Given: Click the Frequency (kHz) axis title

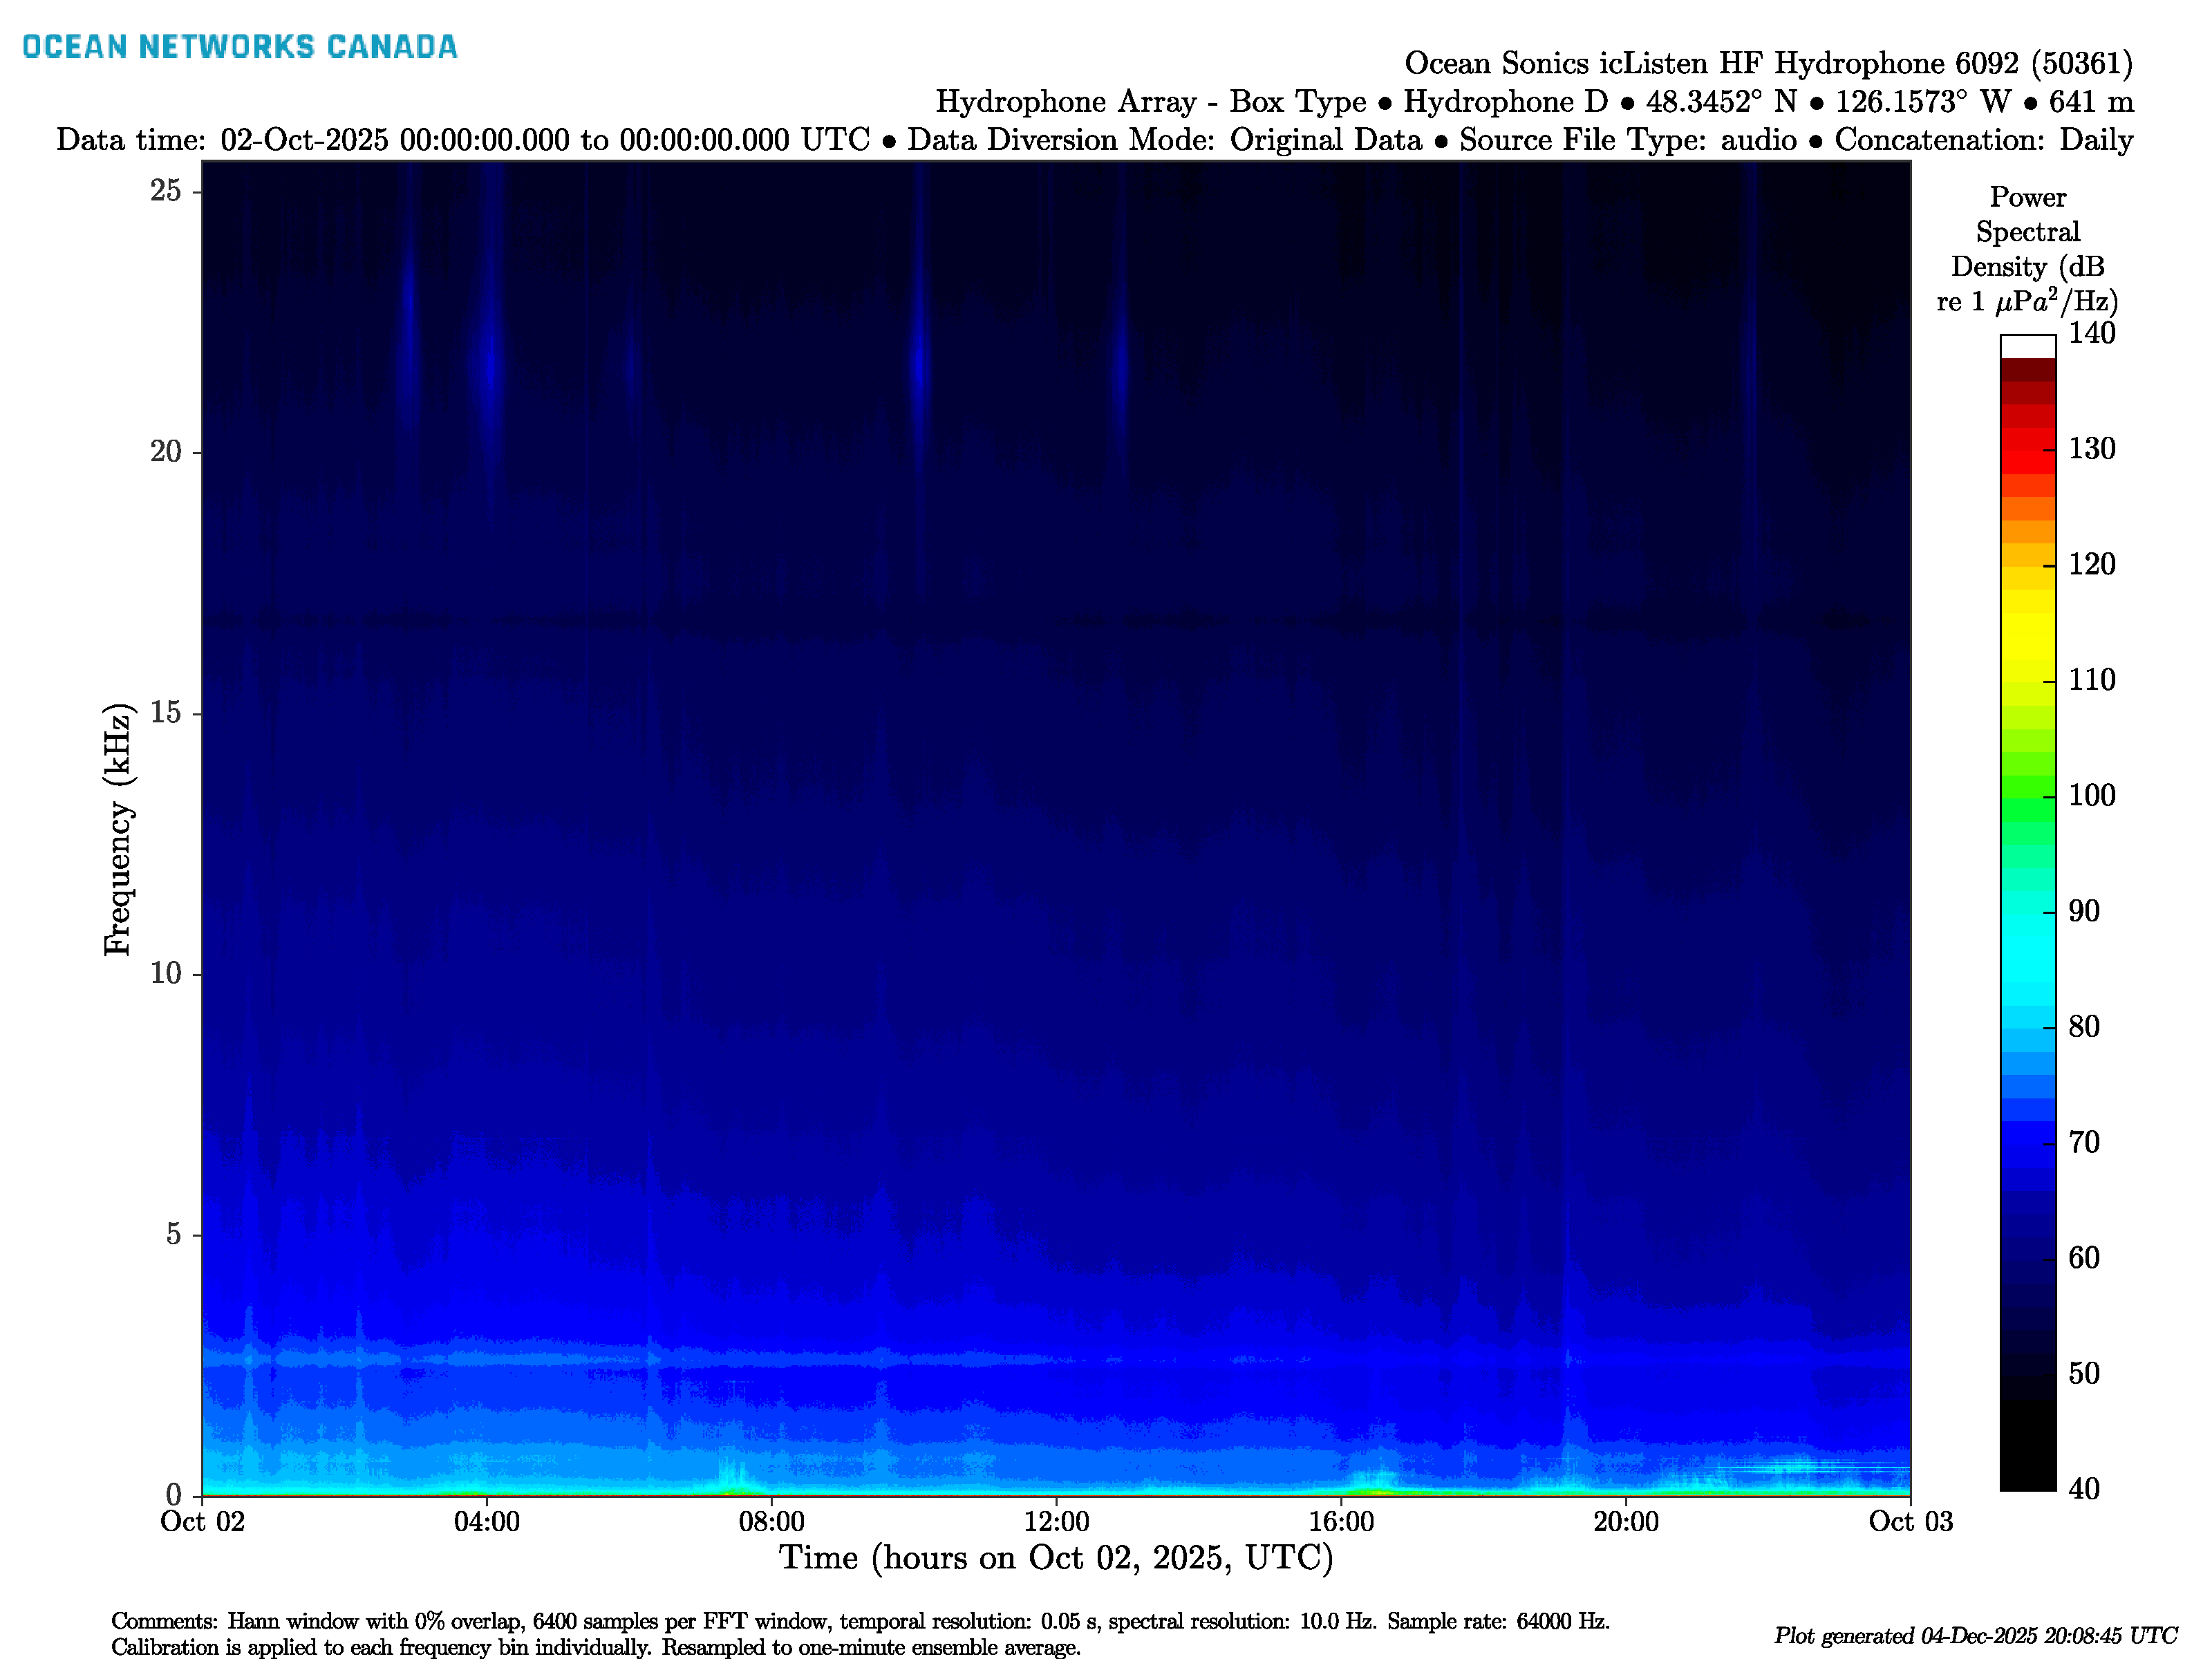Looking at the screenshot, I should [118, 828].
